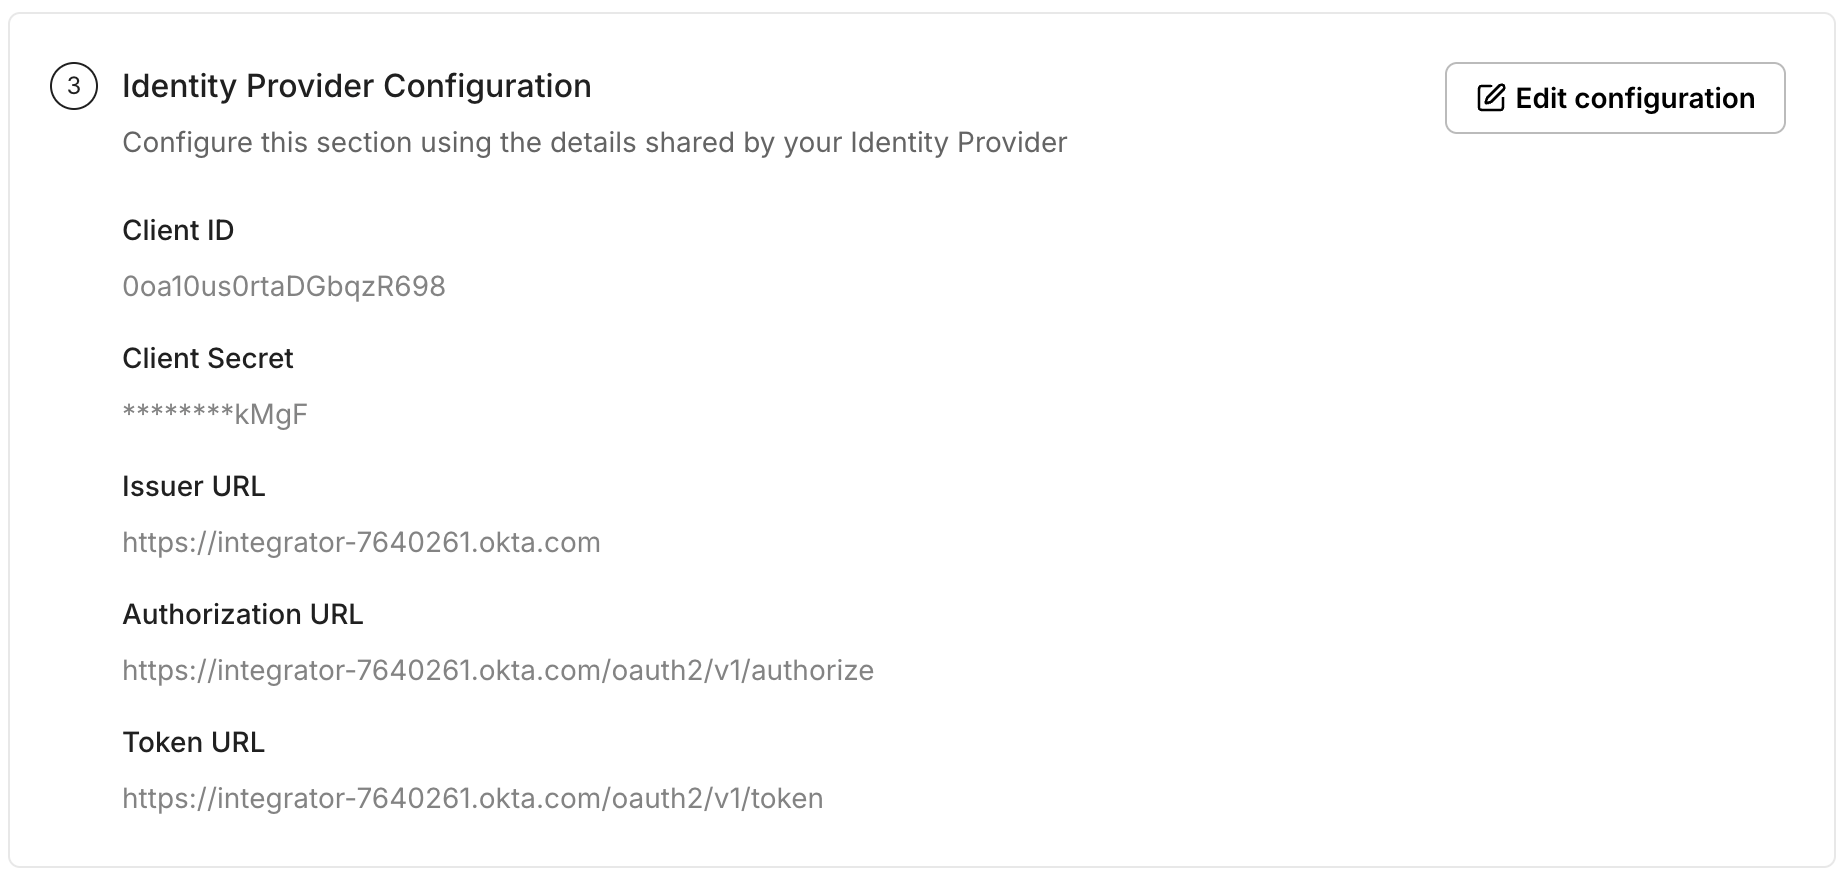This screenshot has width=1846, height=880.
Task: Click the masked Client Secret value
Action: pyautogui.click(x=216, y=413)
